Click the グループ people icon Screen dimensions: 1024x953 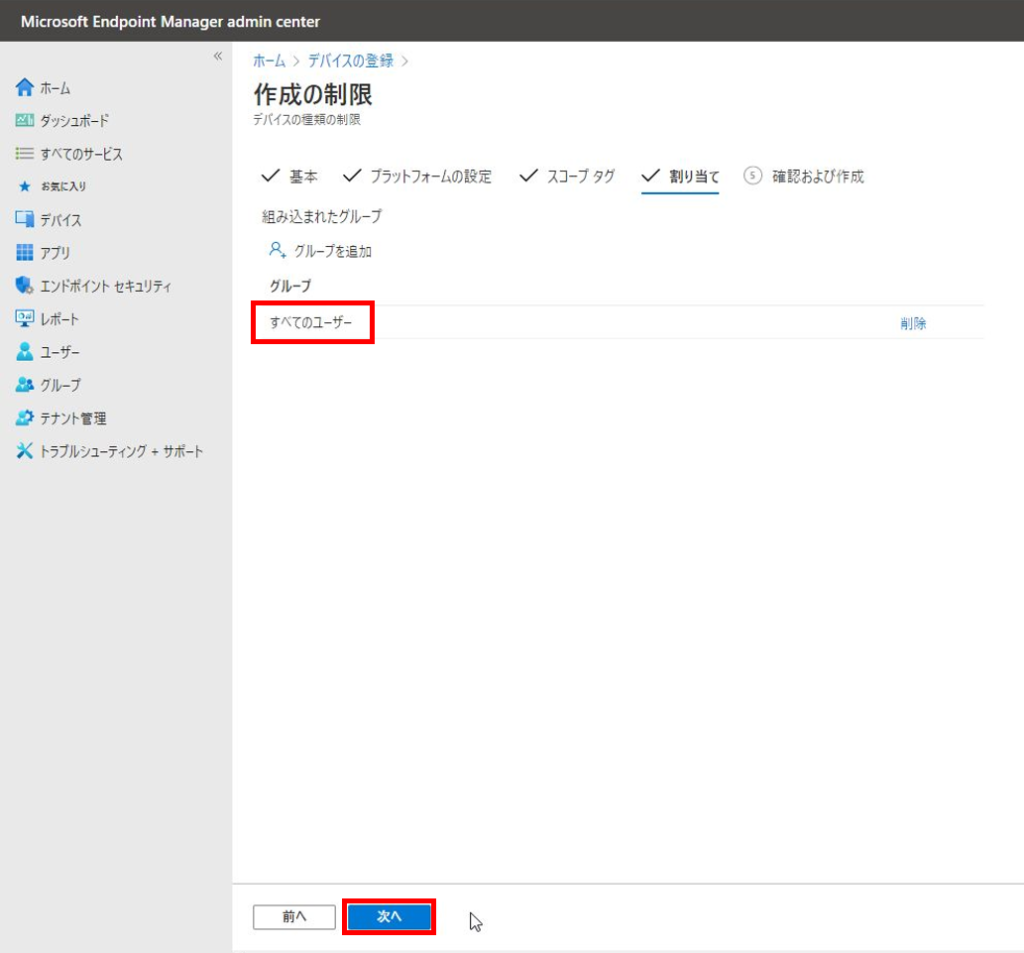pos(25,385)
